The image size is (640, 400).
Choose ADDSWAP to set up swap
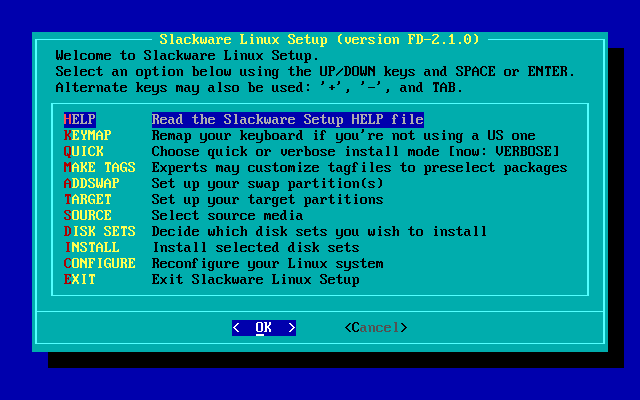coord(91,183)
